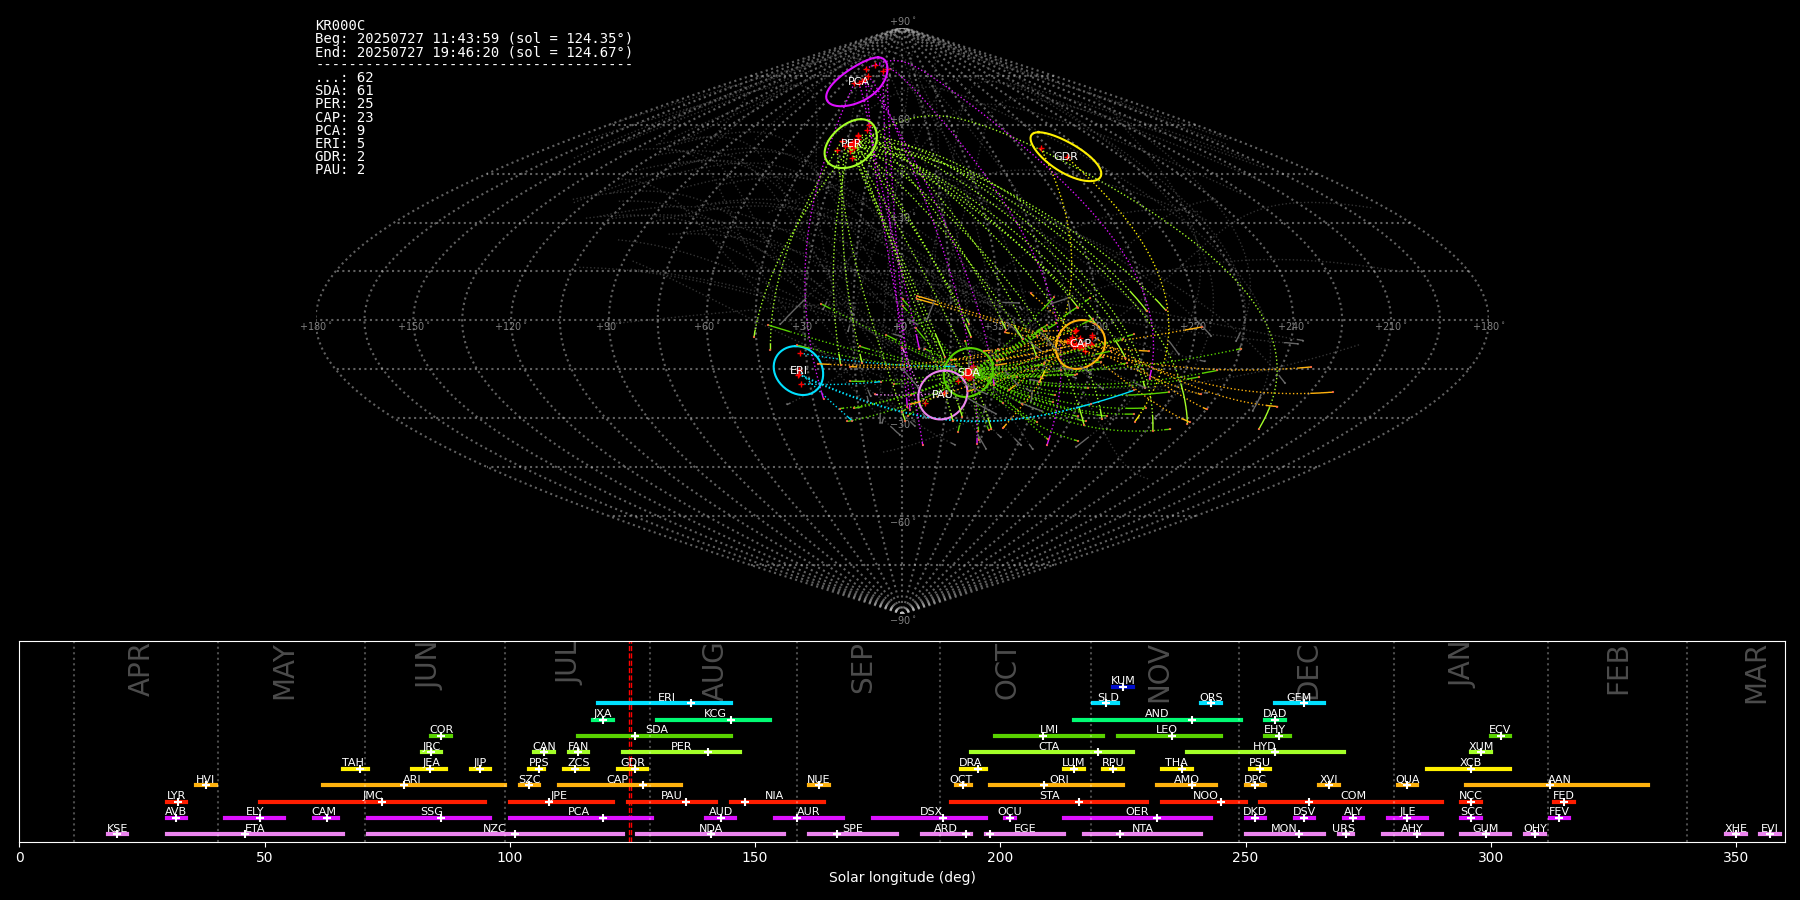Click the FED shower label in the timeline

1564,796
